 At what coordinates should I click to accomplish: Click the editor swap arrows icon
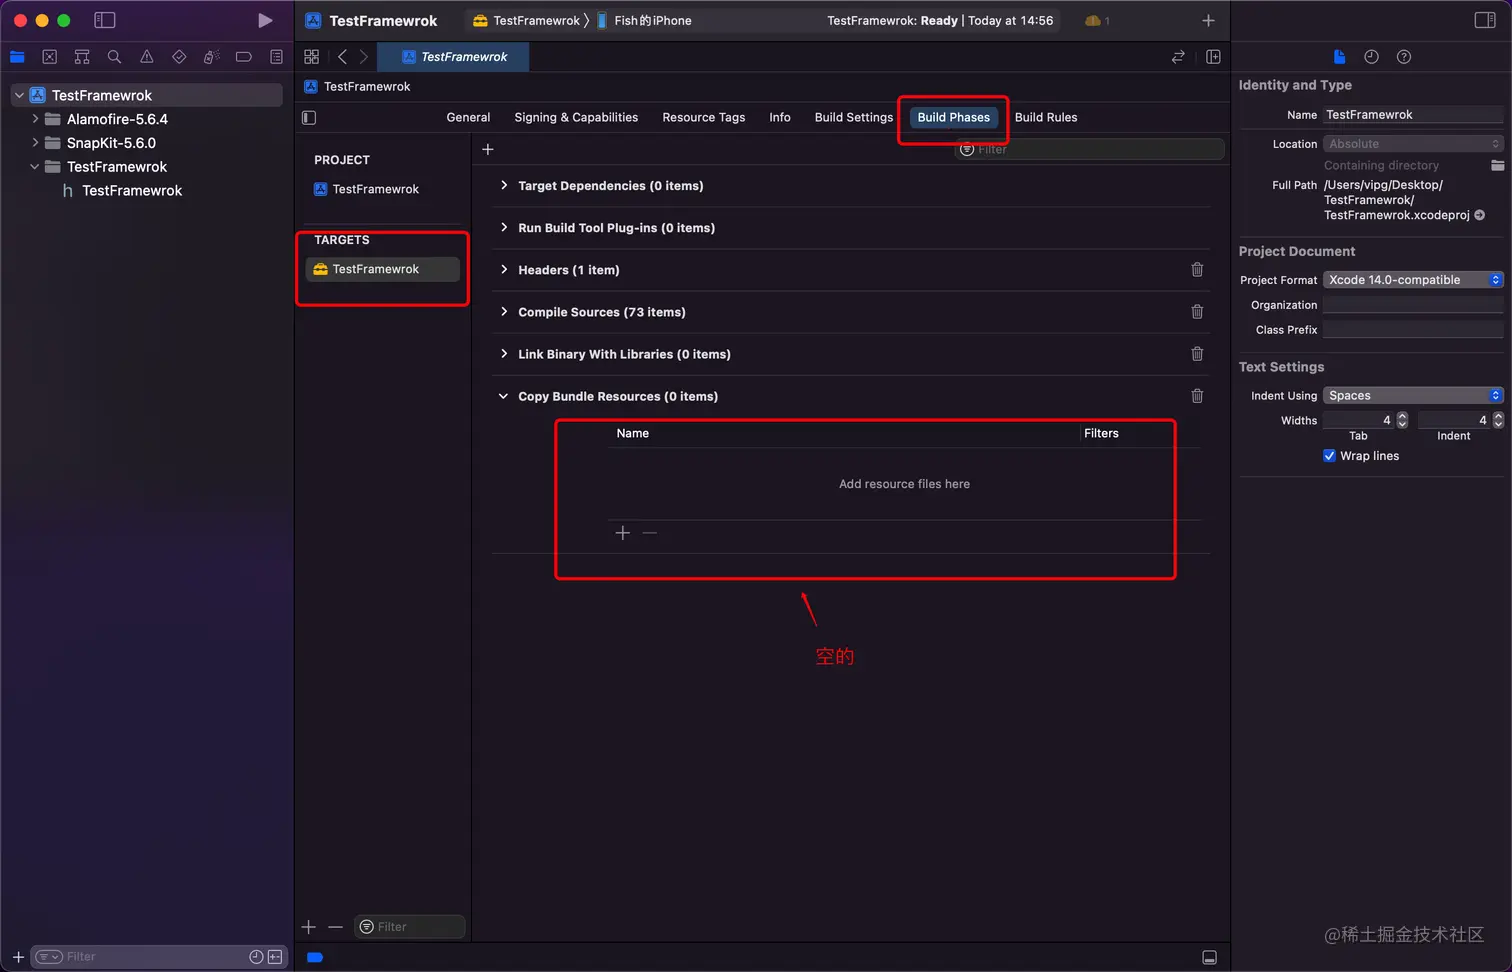pyautogui.click(x=1178, y=57)
